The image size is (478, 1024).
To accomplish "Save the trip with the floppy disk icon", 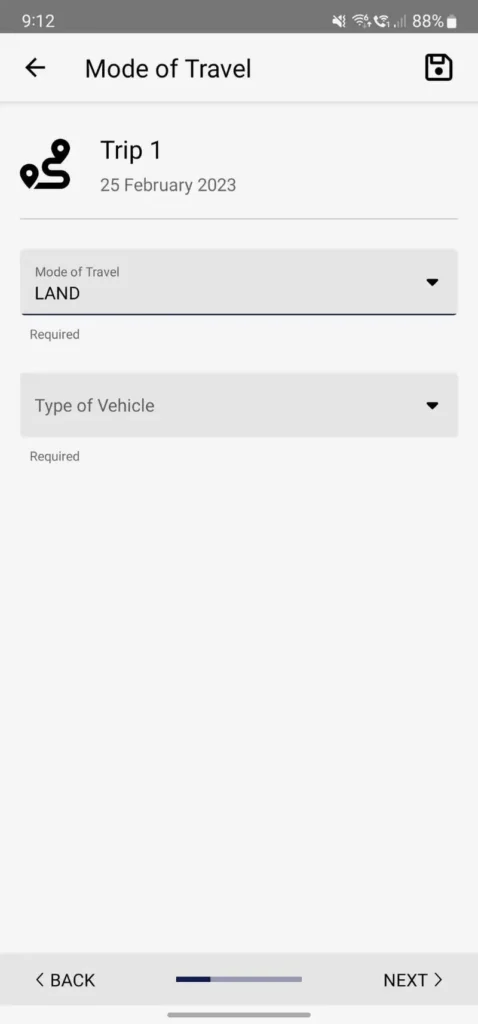I will pos(439,67).
